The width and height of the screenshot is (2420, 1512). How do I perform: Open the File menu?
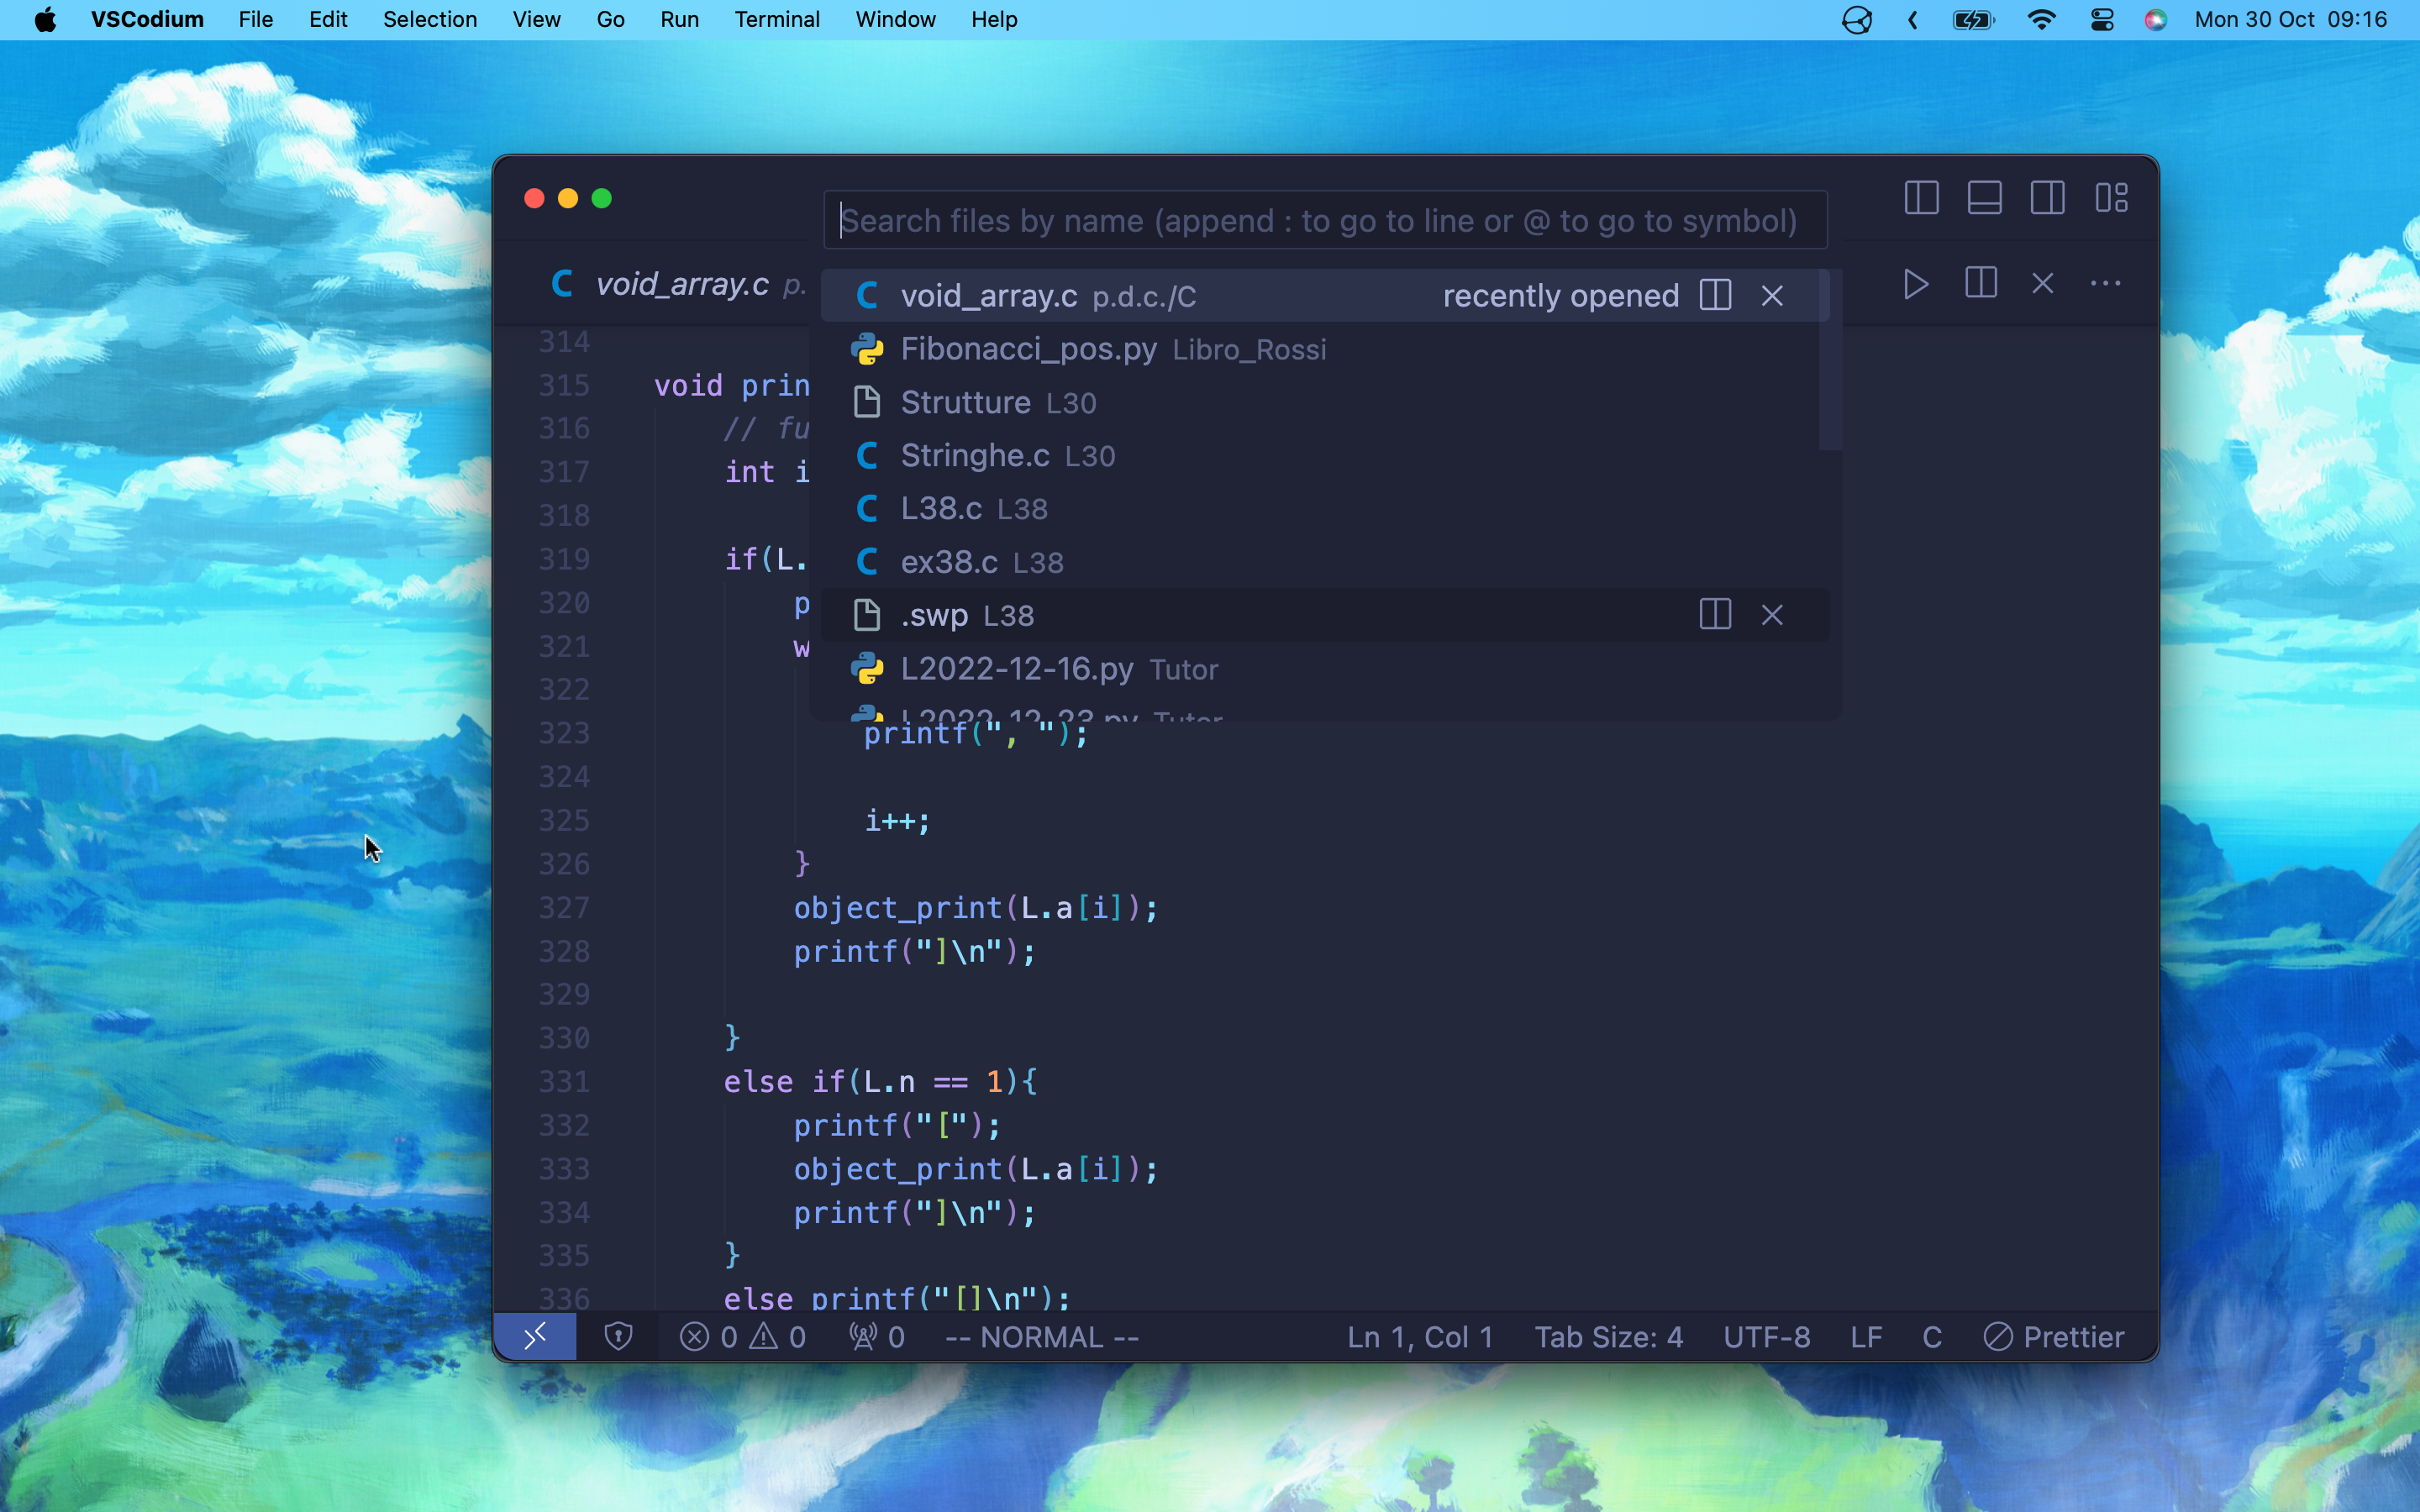256,19
